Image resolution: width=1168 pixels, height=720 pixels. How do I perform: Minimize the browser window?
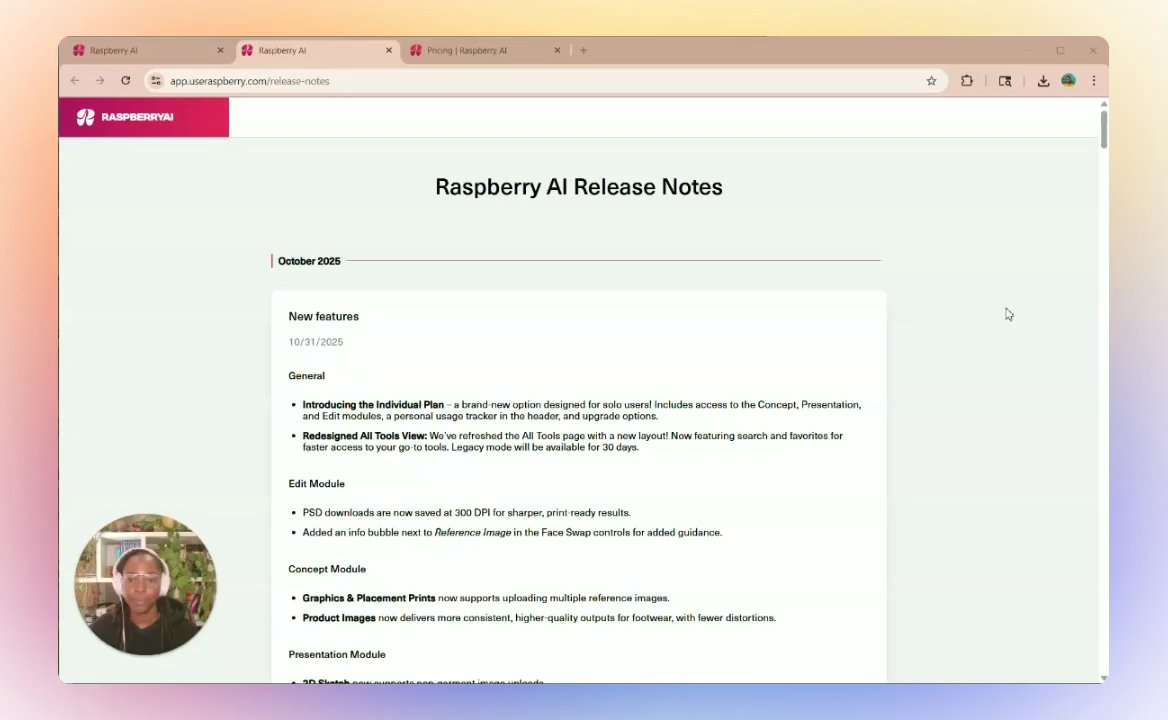pos(1029,51)
